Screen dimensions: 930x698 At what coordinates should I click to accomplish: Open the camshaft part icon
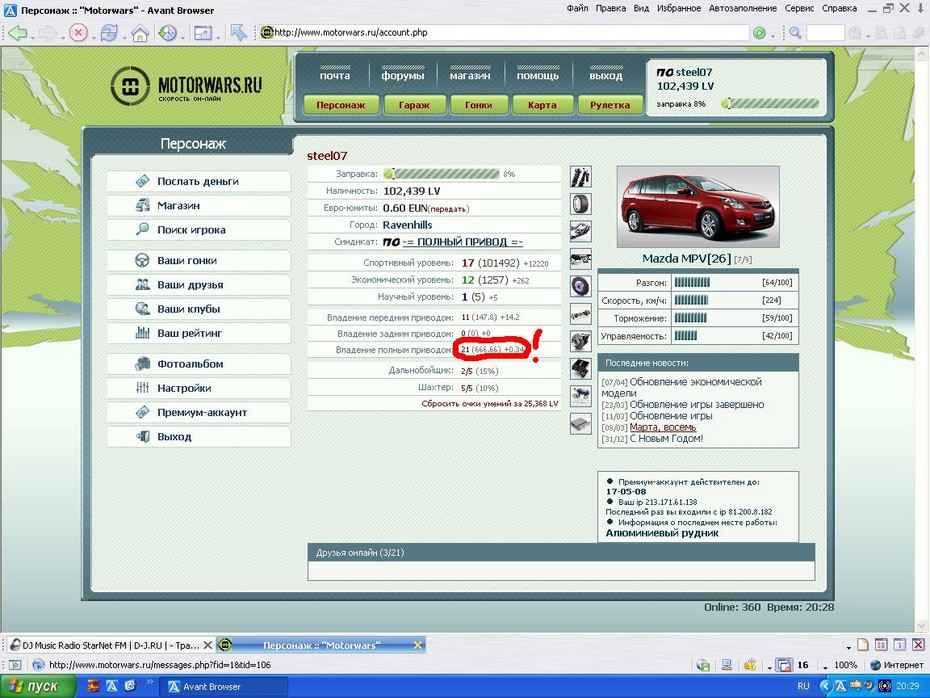581,314
